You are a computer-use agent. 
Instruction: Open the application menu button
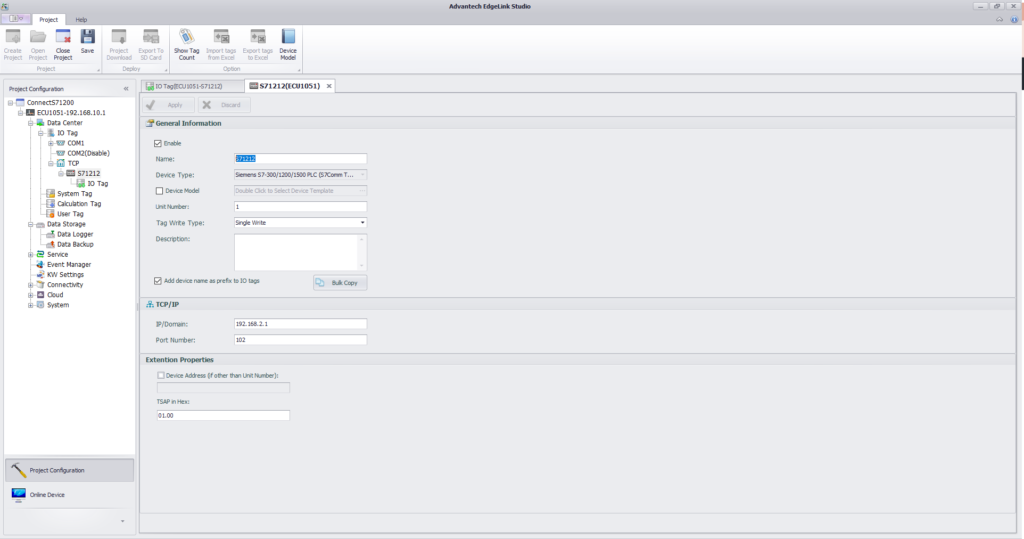click(x=16, y=19)
